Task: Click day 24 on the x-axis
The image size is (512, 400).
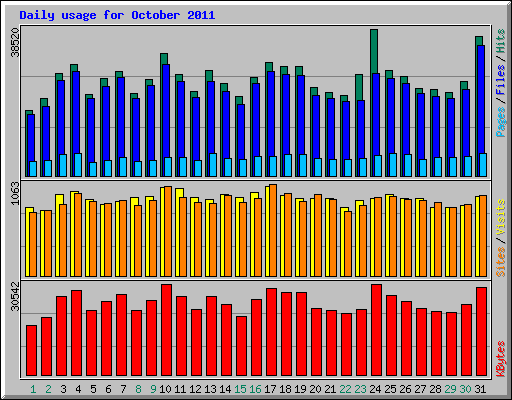Action: pos(375,389)
